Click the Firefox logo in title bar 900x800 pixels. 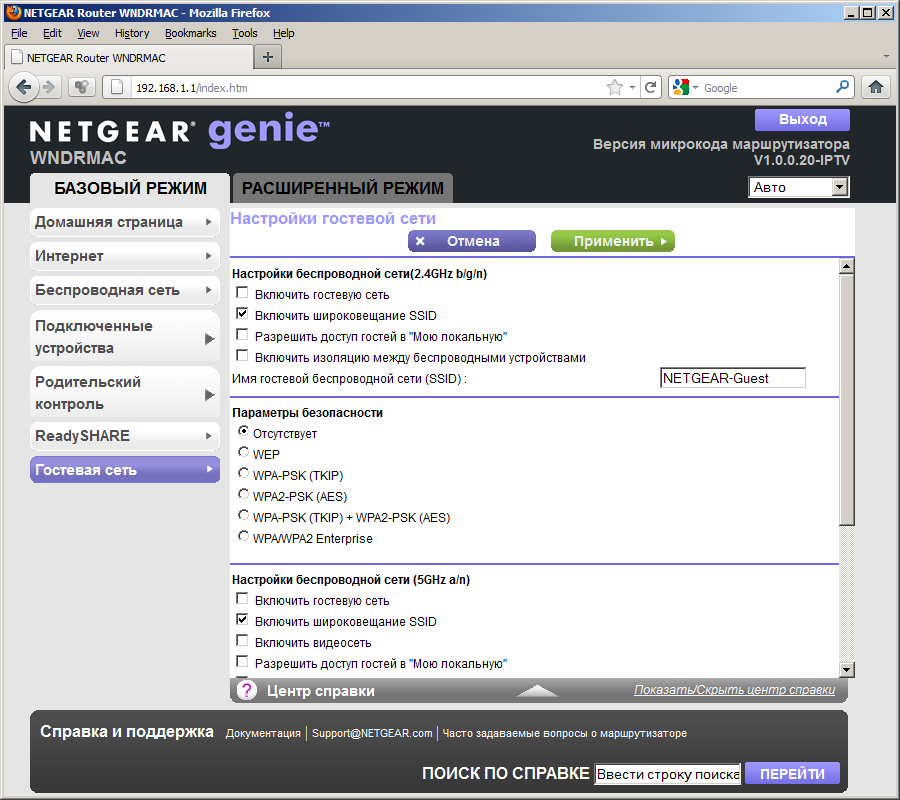tap(14, 12)
